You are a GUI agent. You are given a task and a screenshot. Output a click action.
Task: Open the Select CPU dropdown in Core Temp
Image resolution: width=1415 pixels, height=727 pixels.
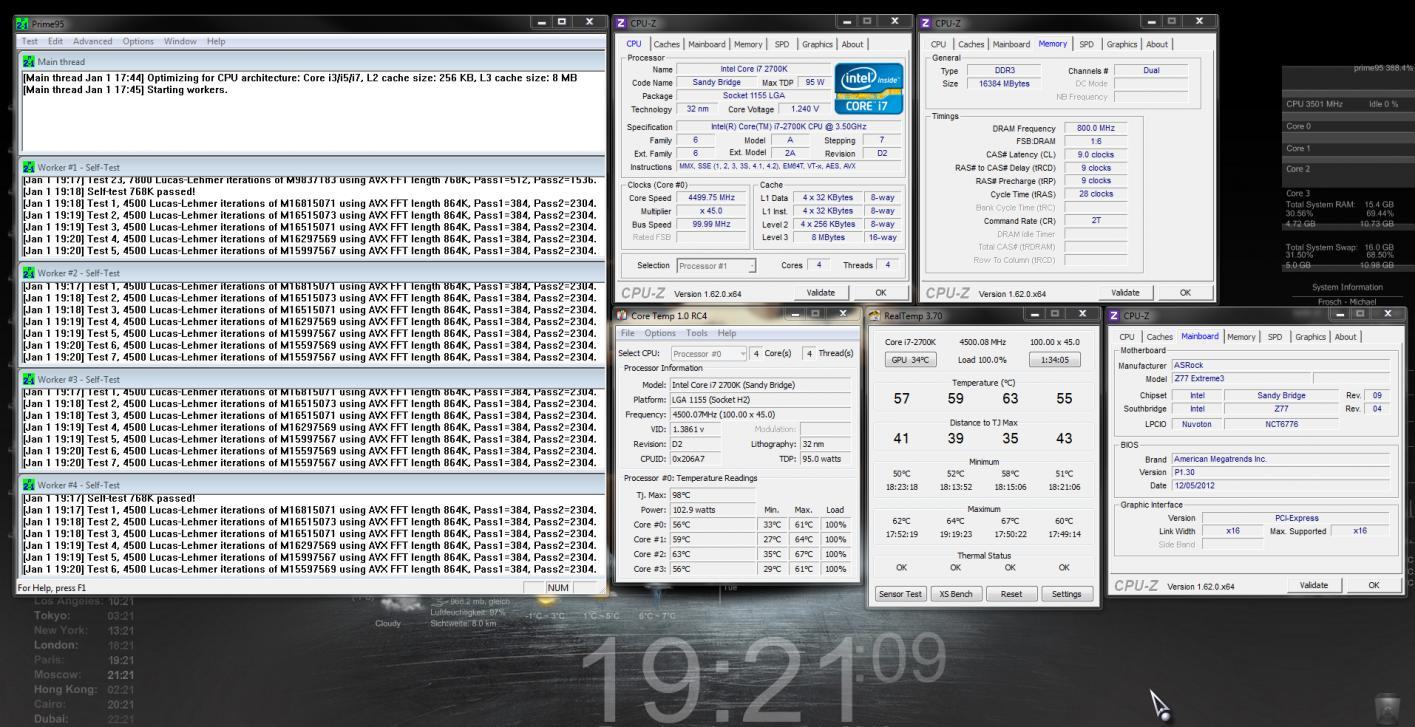(x=709, y=353)
